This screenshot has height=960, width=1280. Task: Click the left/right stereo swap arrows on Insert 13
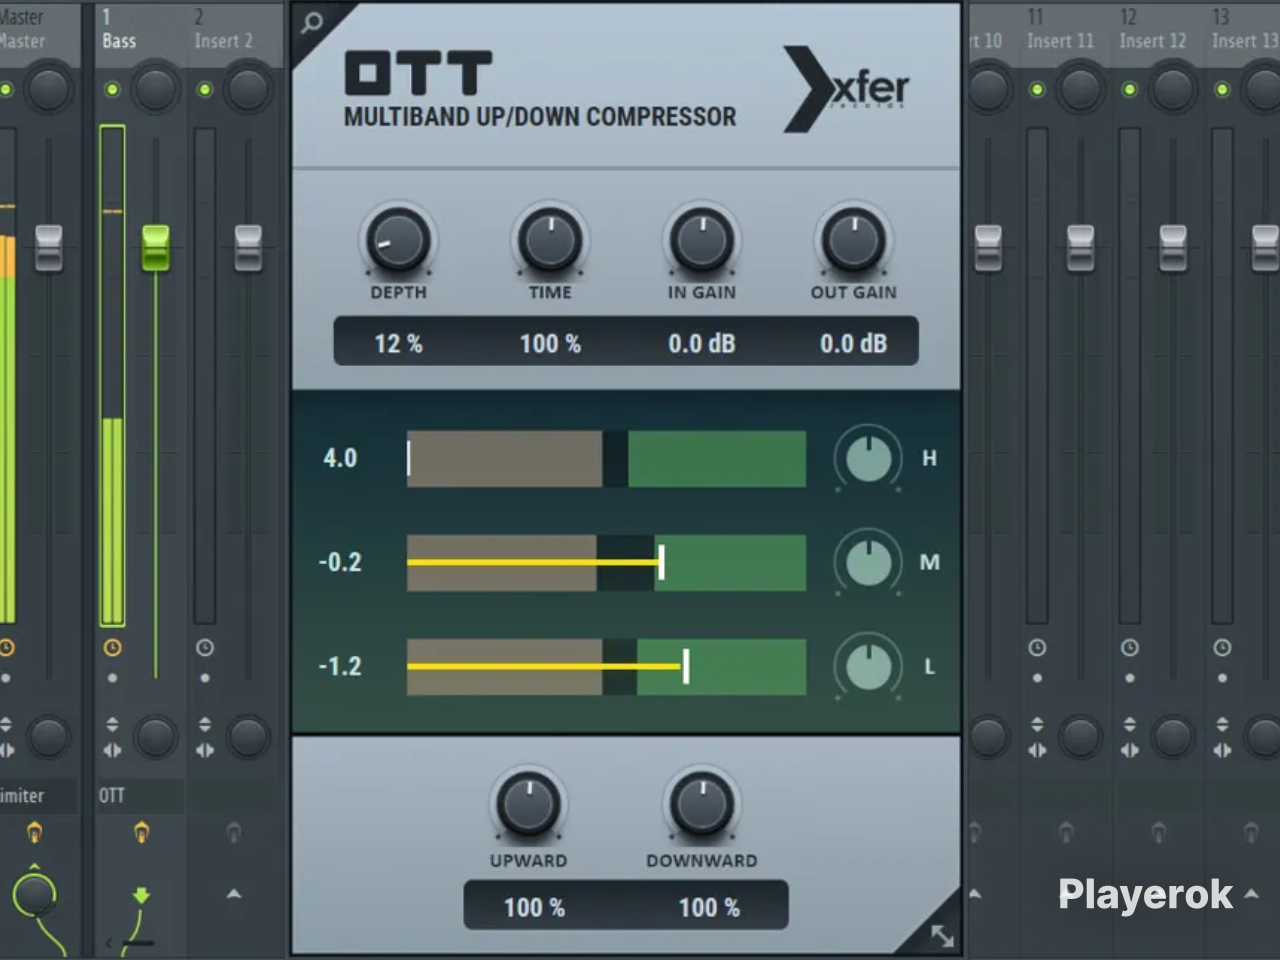[1222, 750]
